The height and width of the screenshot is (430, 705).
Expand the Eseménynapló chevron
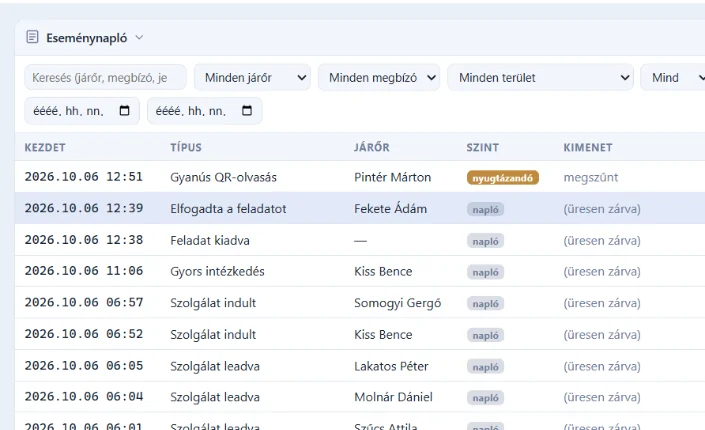[x=139, y=37]
